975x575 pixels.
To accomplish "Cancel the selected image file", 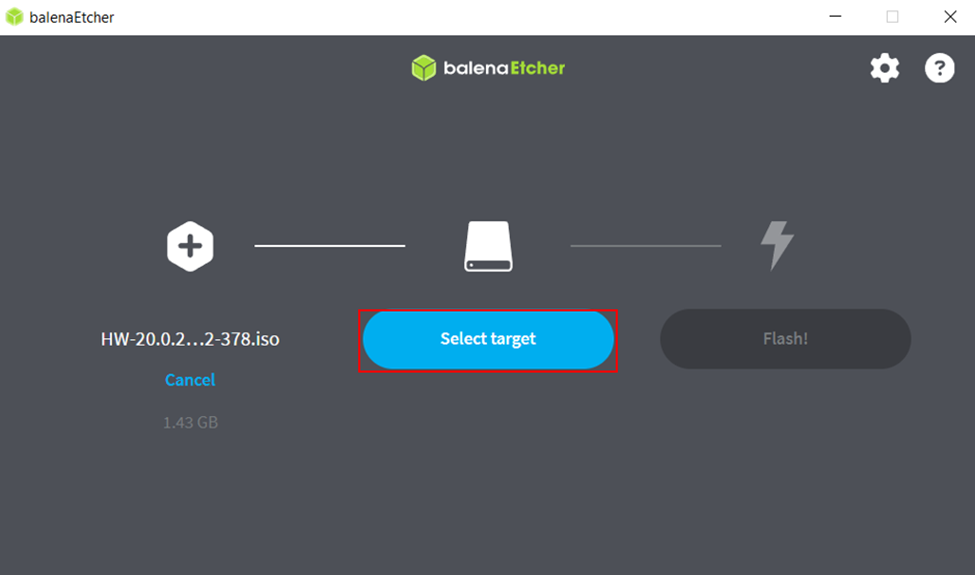I will (x=190, y=380).
